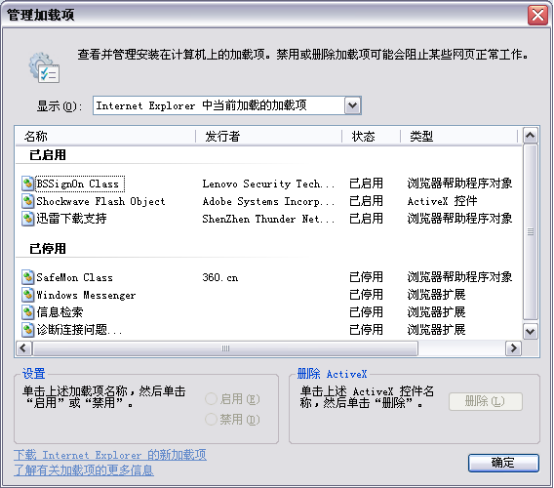The width and height of the screenshot is (554, 488).
Task: Select the 禁用 radio button
Action: pos(211,419)
